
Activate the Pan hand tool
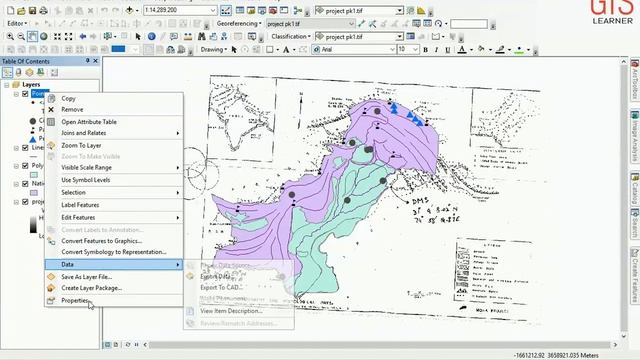click(x=32, y=37)
